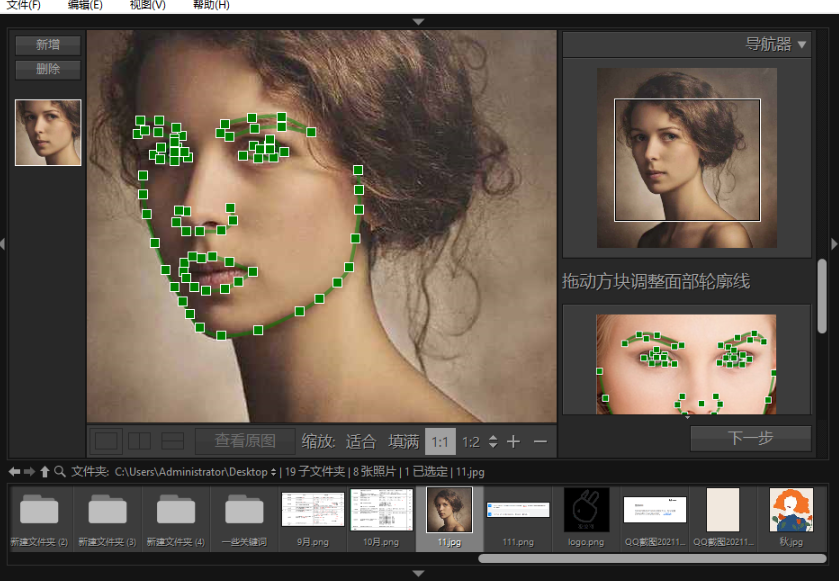The height and width of the screenshot is (581, 839).
Task: Go back using the left arrow in path bar
Action: [14, 471]
